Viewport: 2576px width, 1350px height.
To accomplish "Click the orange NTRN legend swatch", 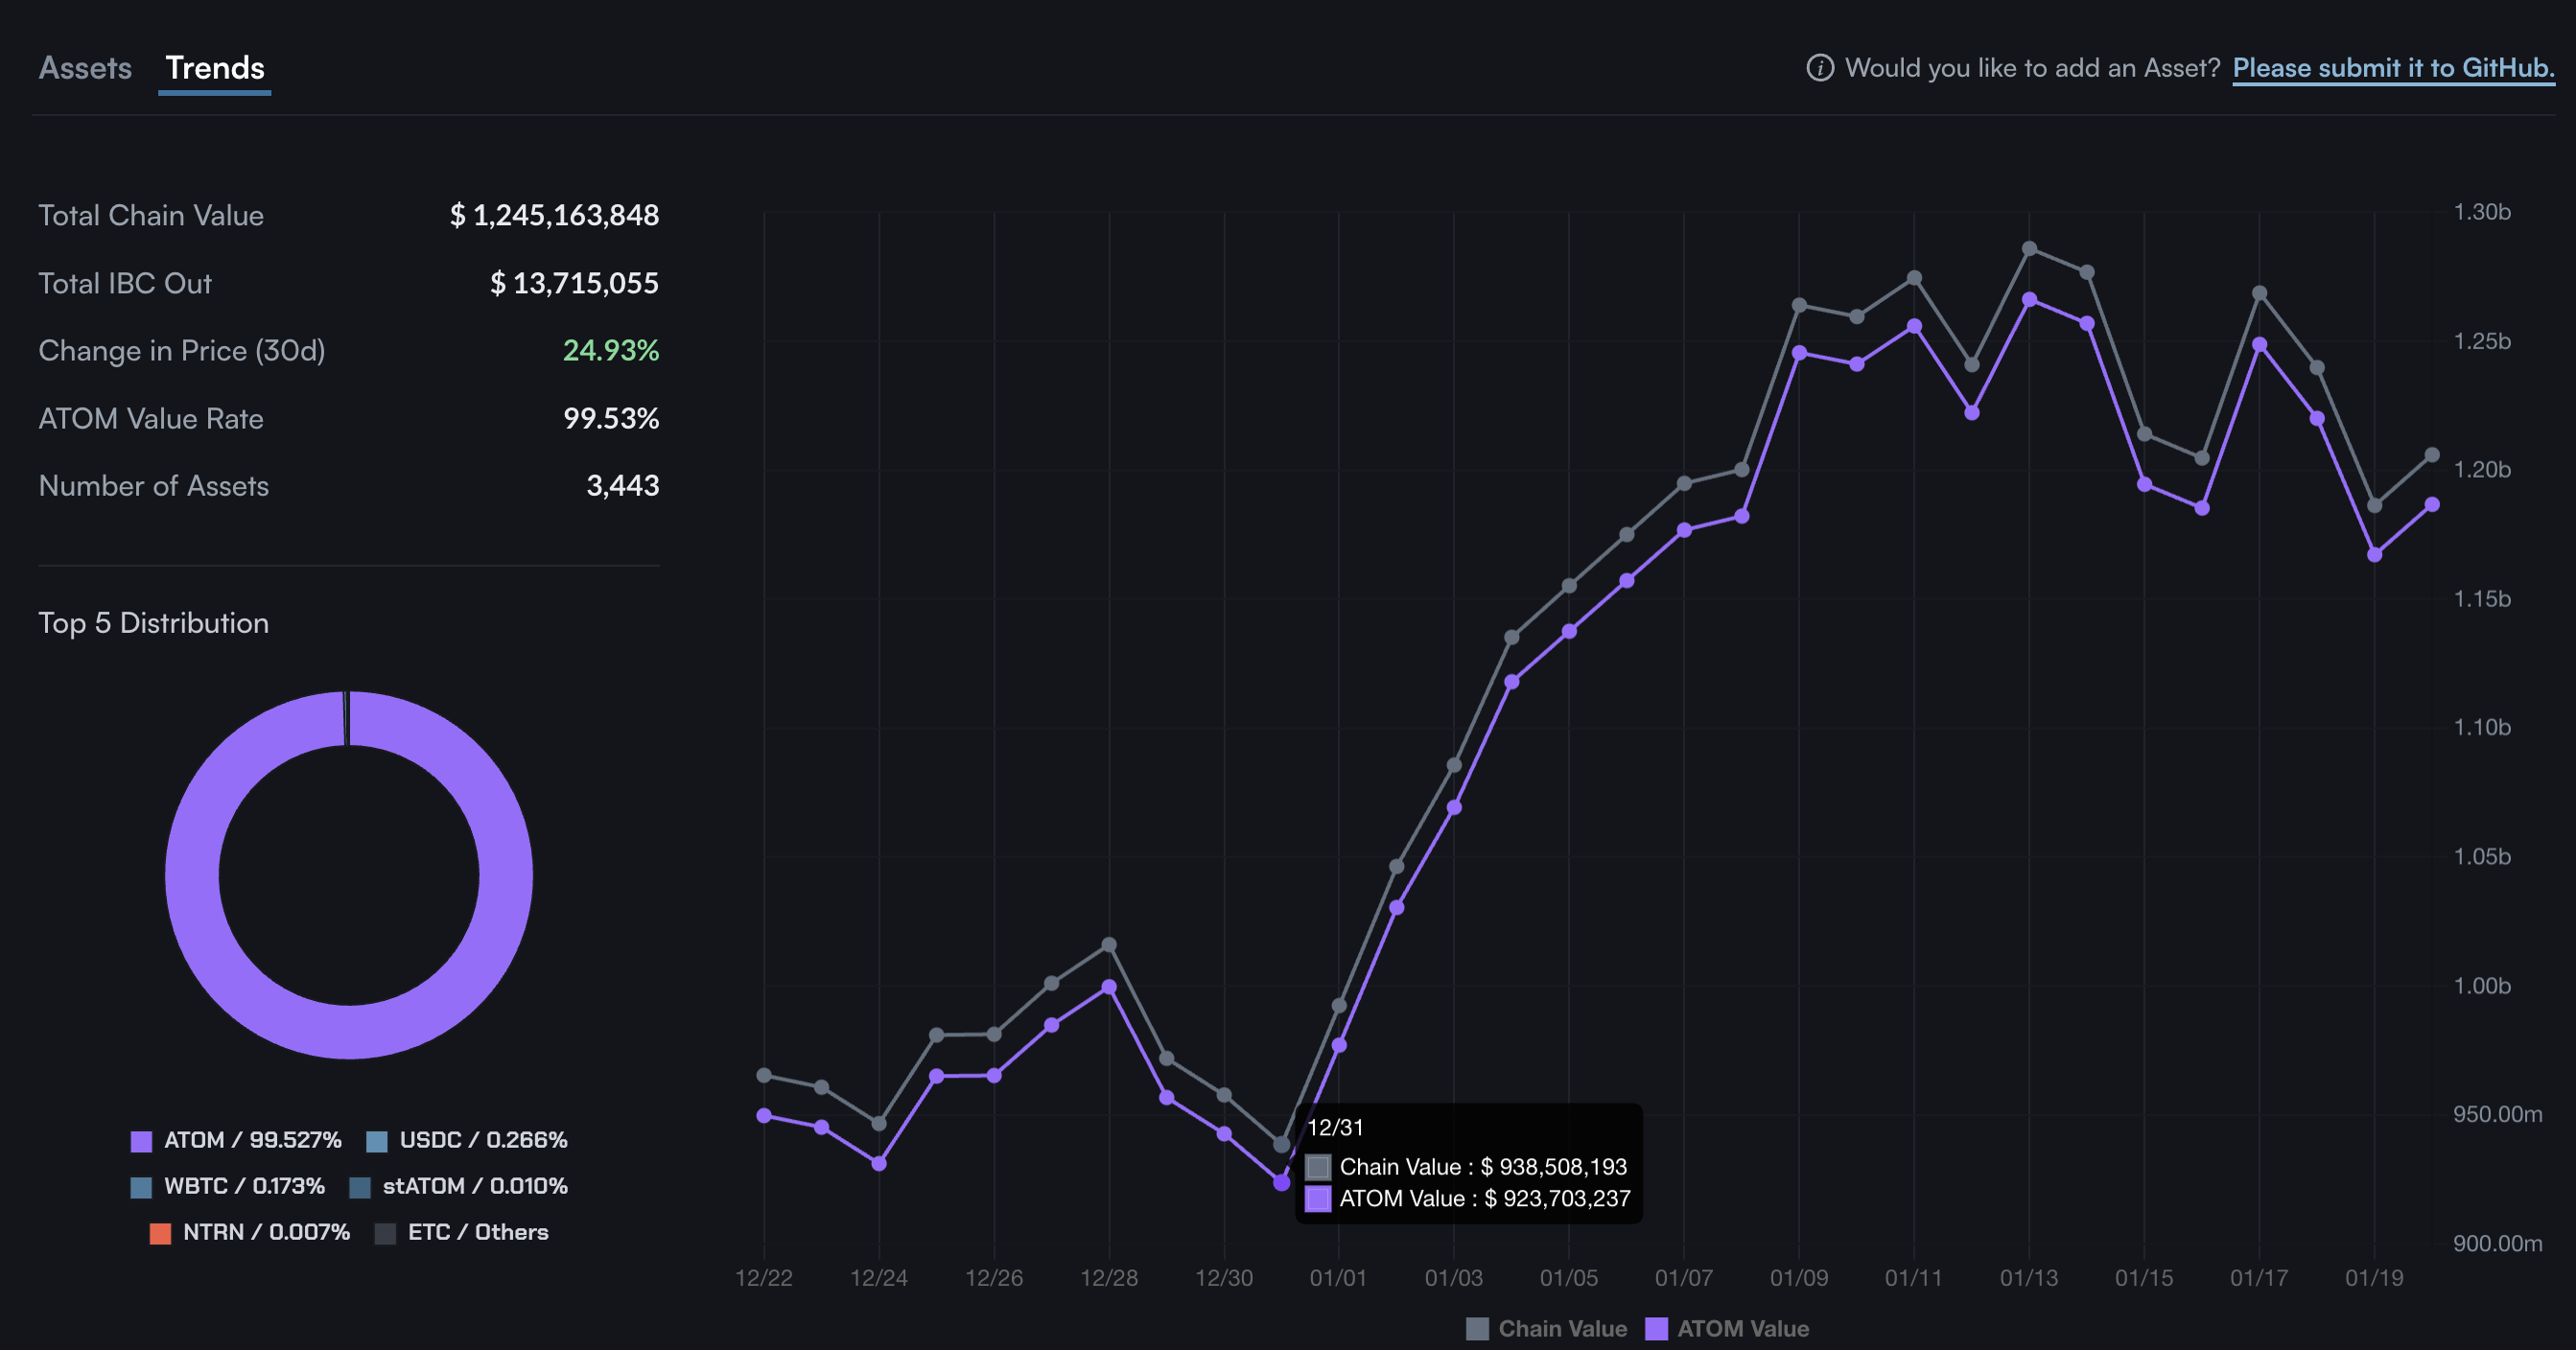I will coord(160,1233).
